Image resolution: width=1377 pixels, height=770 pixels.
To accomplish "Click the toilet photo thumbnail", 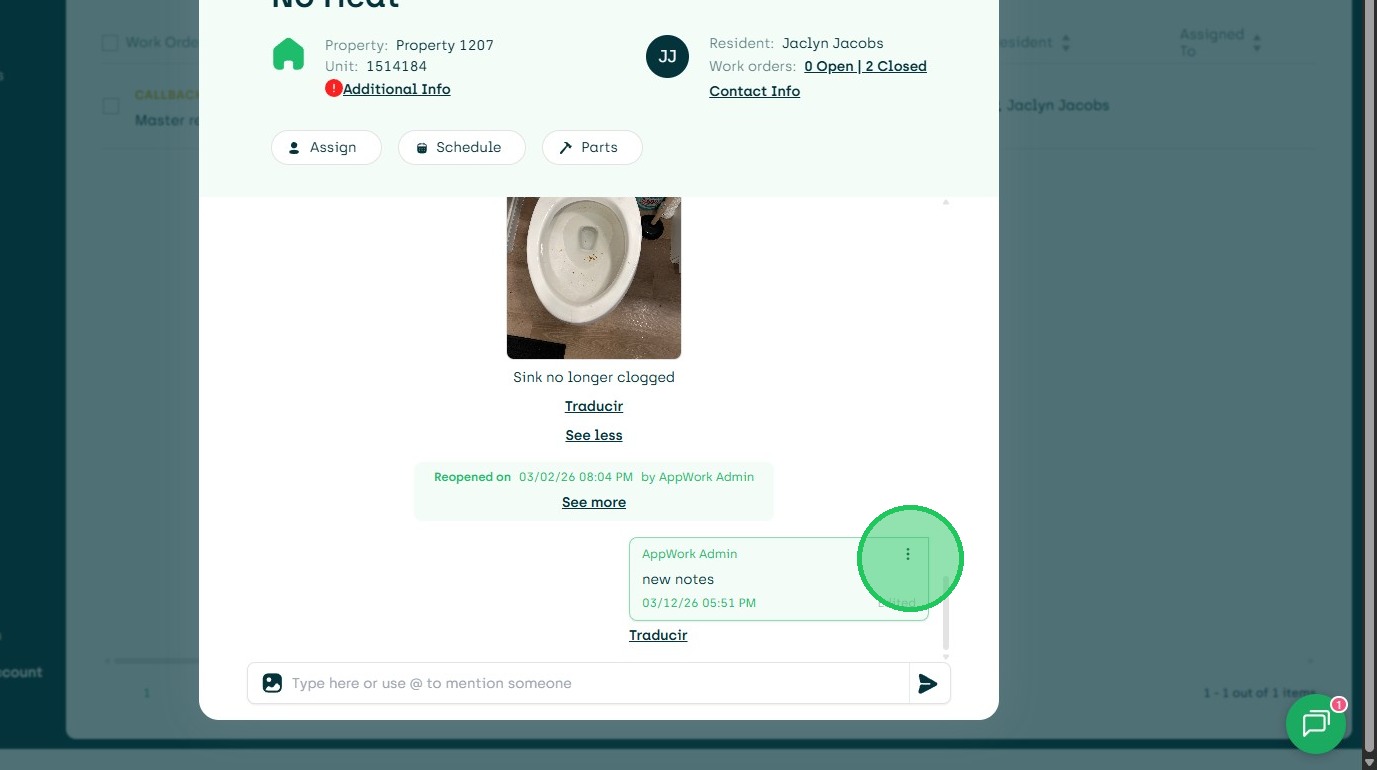I will 593,277.
